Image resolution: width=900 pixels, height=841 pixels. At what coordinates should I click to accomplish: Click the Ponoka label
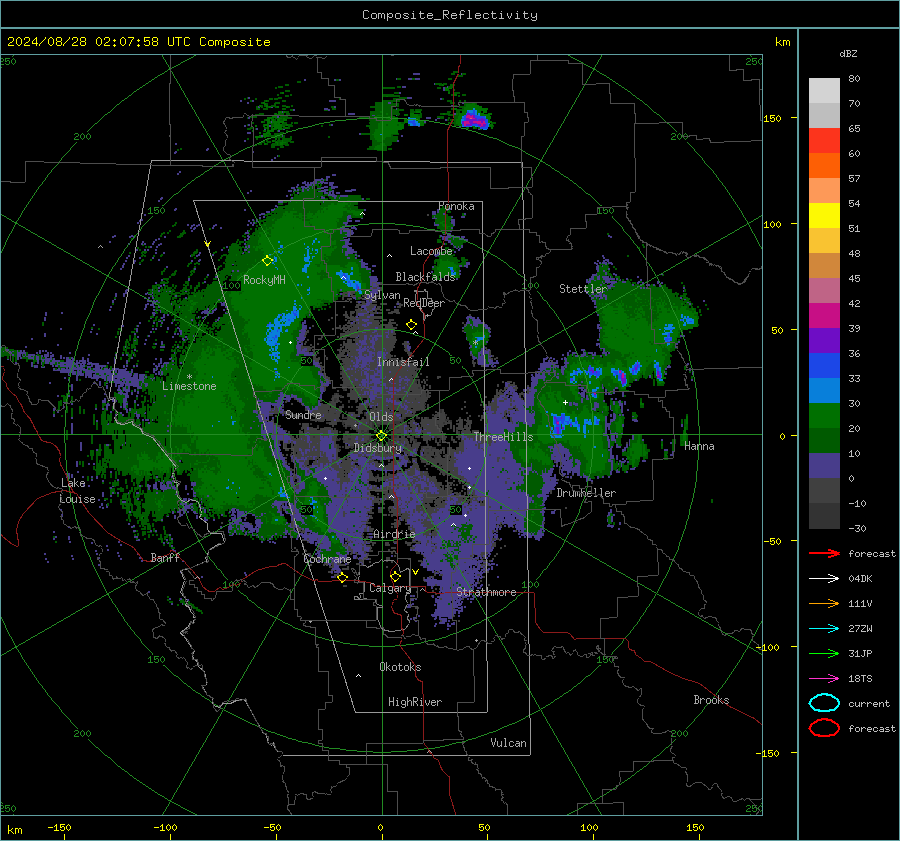(456, 206)
